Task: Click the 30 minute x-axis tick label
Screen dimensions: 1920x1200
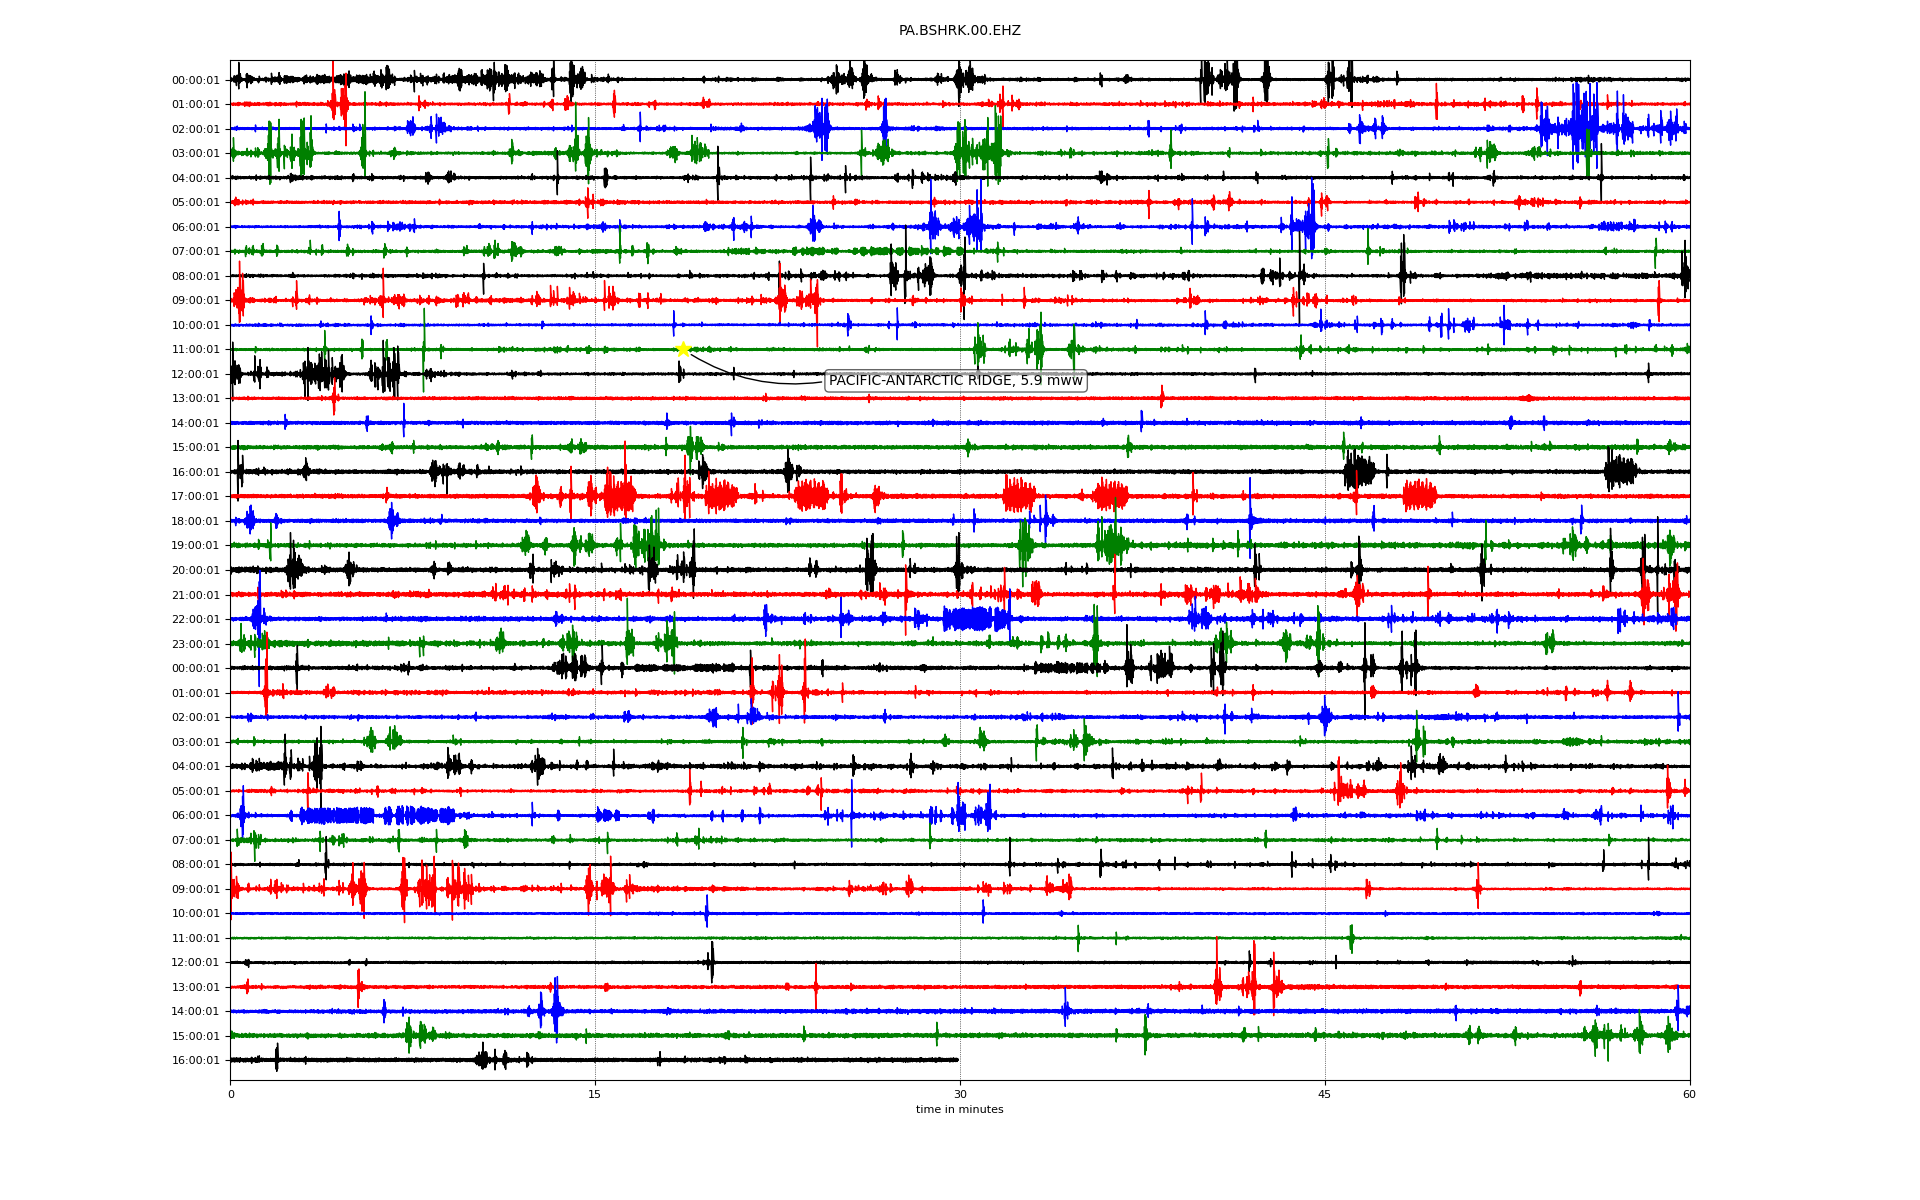Action: [x=960, y=1094]
